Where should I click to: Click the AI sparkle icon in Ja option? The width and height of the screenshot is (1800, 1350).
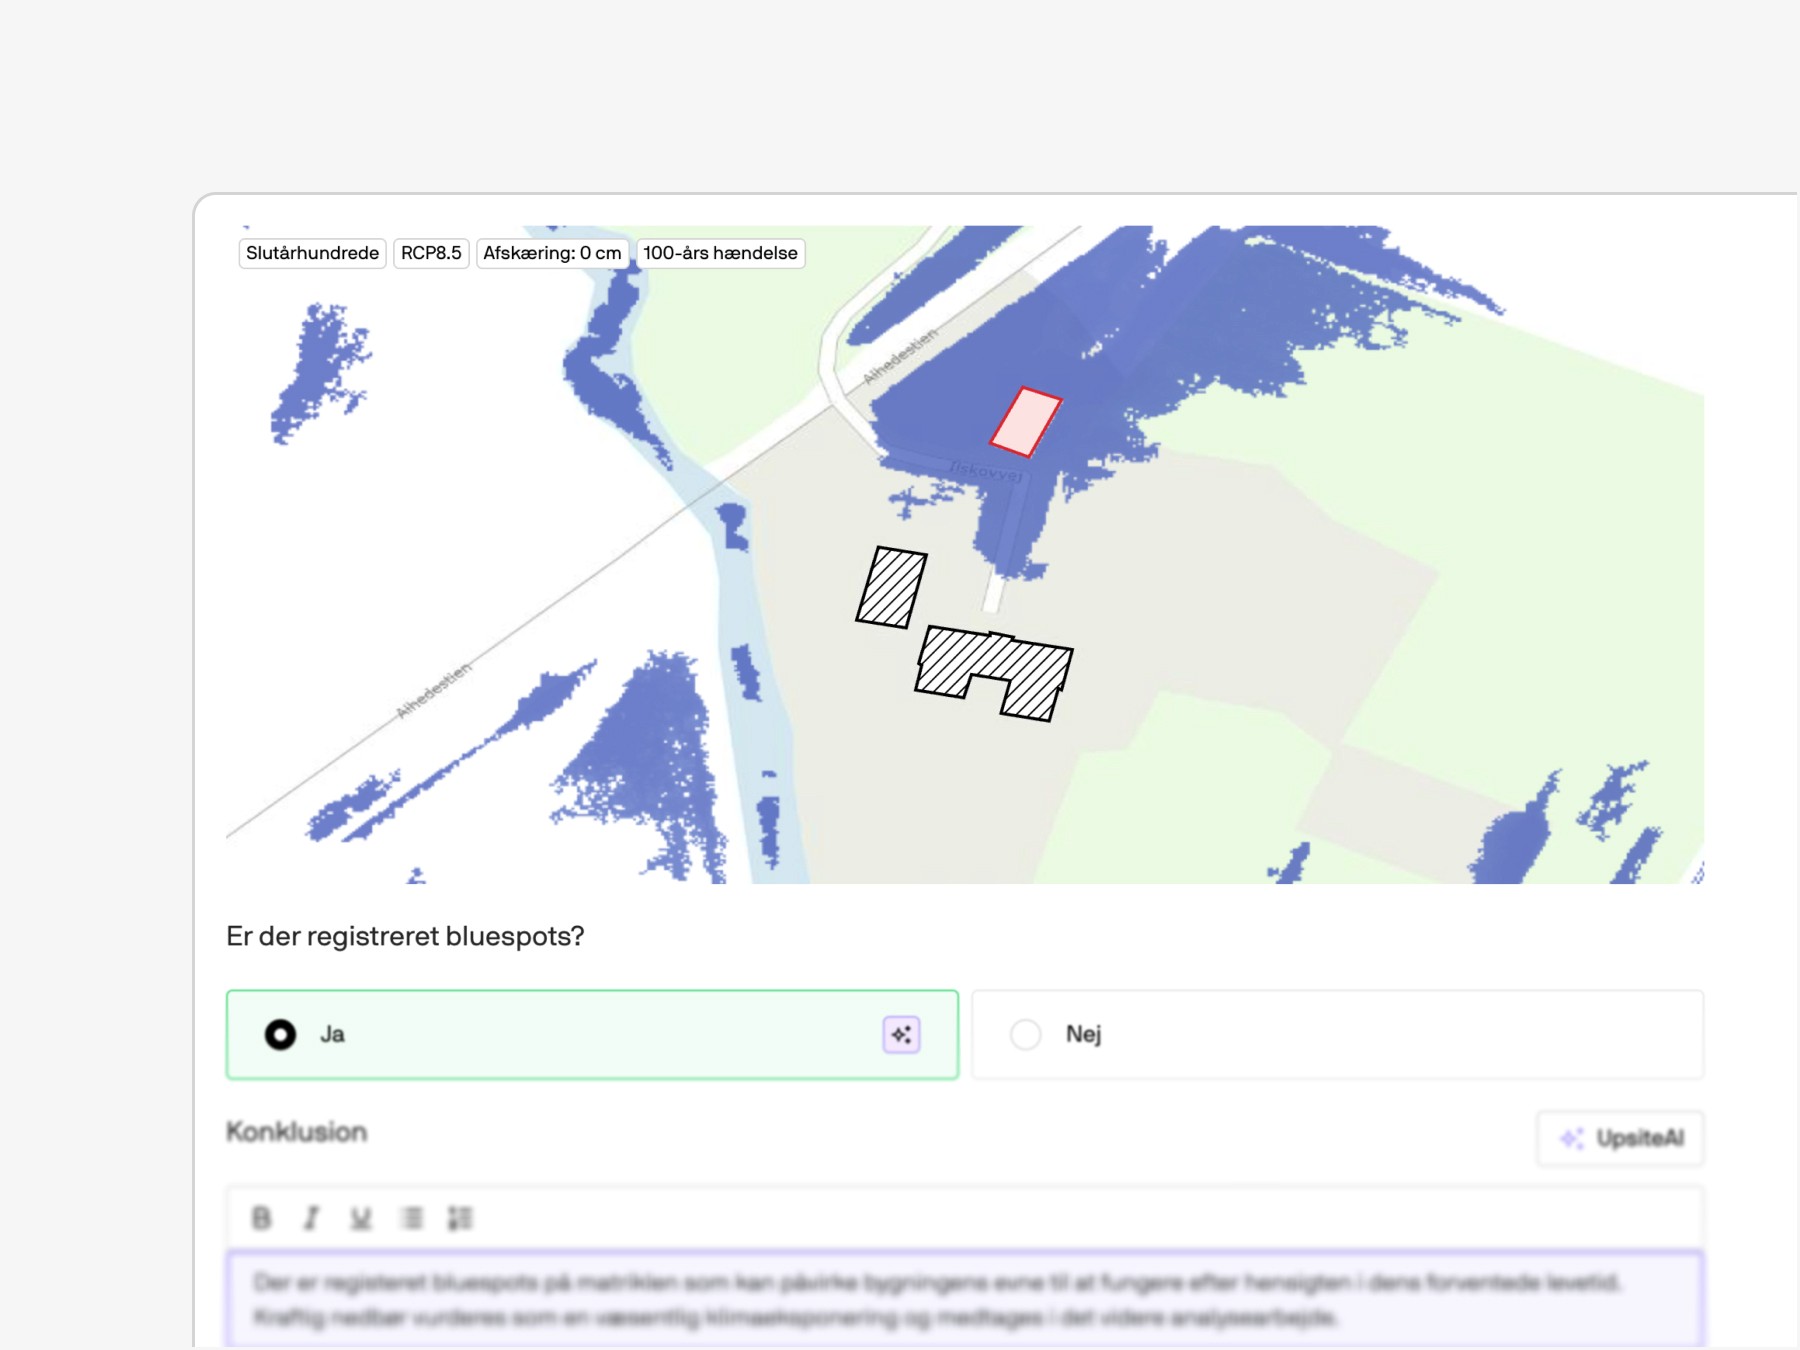tap(901, 1034)
